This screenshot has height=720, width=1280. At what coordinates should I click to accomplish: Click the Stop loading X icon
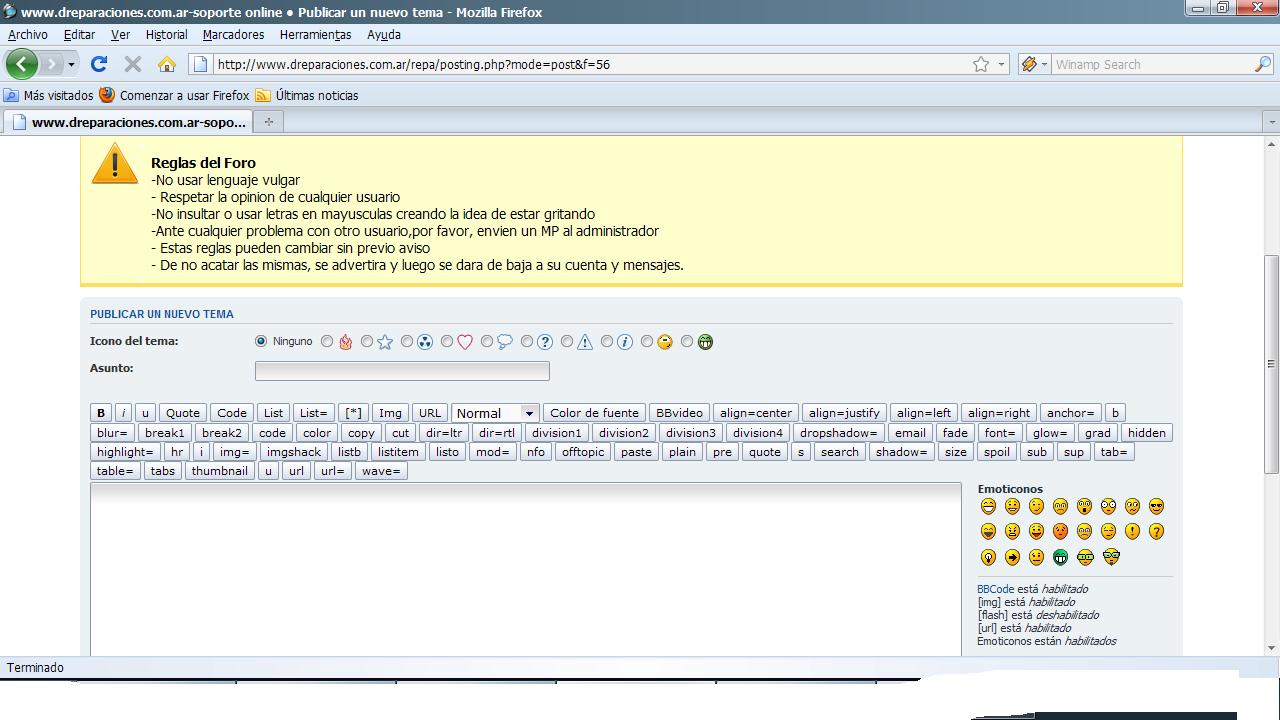pos(132,64)
